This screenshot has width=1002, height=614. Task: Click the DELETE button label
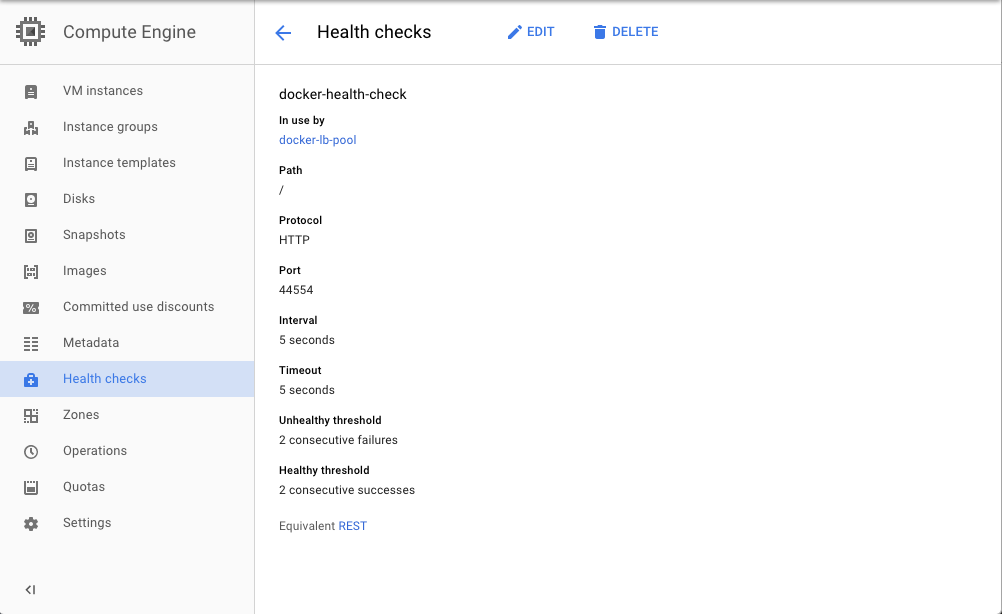[635, 32]
